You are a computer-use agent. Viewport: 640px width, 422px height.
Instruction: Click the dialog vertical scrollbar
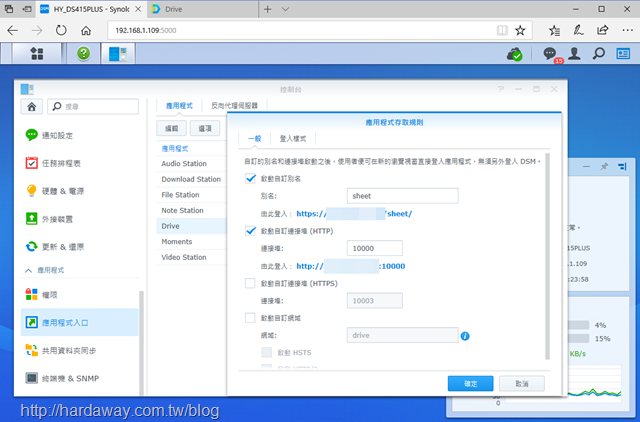point(547,257)
